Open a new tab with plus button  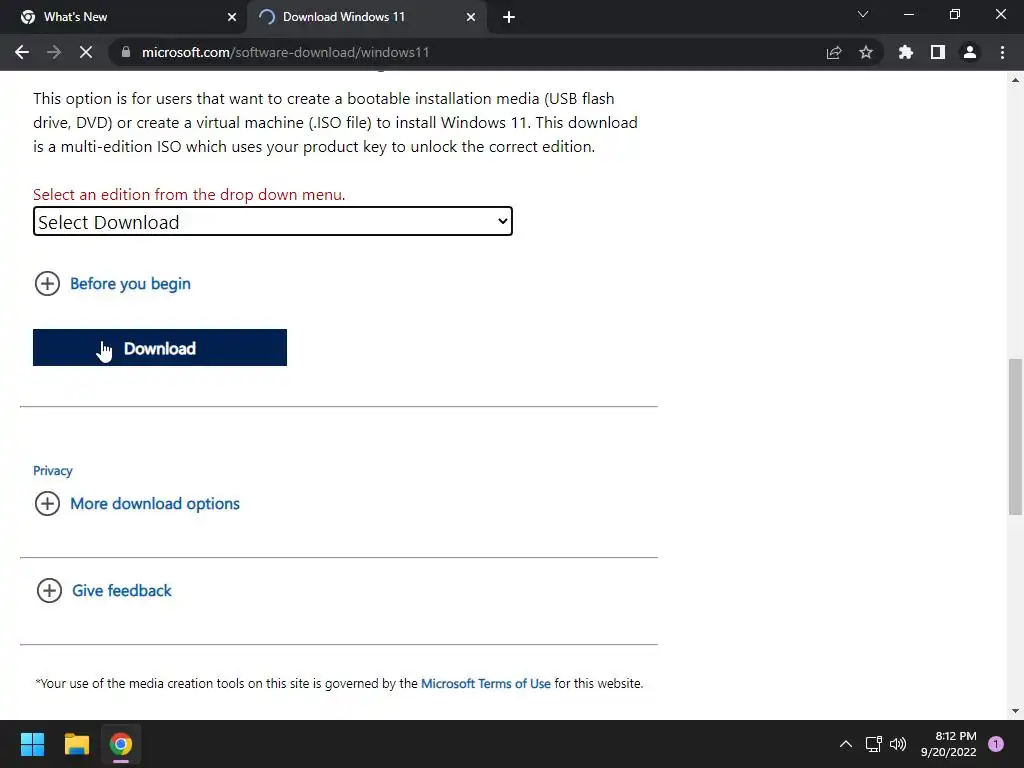(509, 17)
